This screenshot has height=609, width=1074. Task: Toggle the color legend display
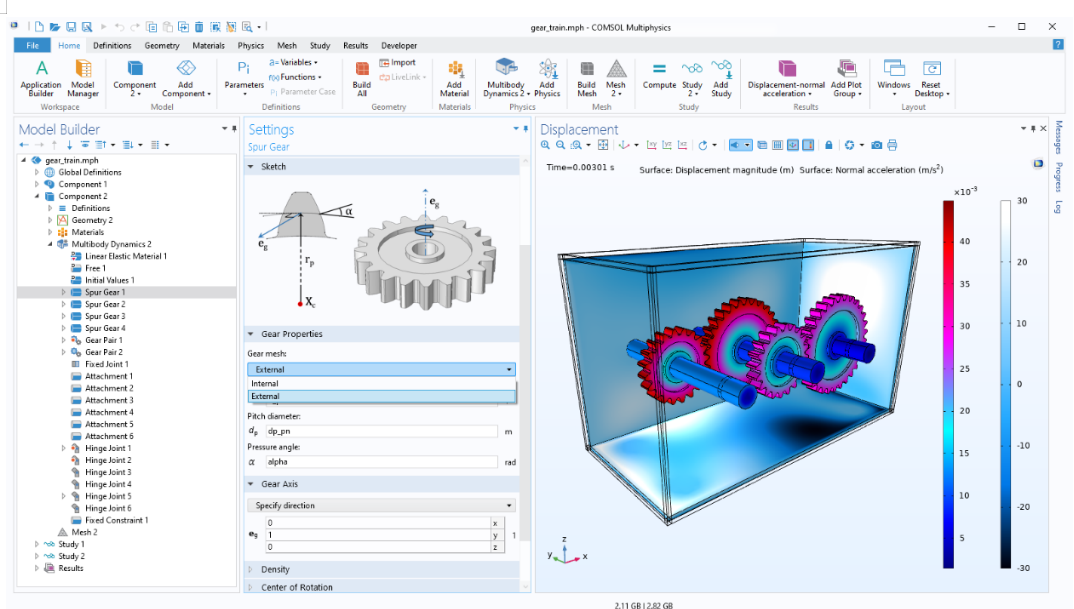(x=808, y=145)
